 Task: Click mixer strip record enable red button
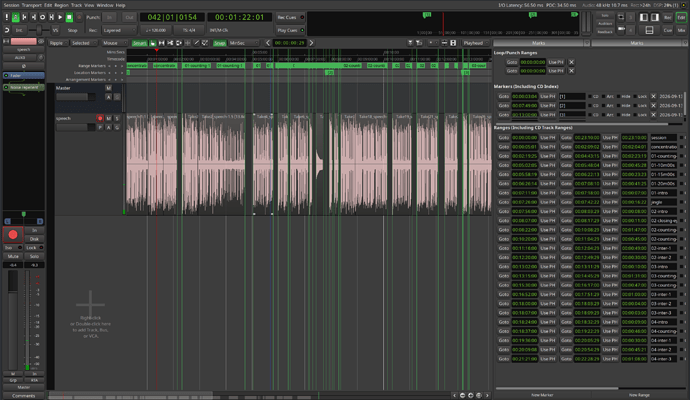[13, 235]
